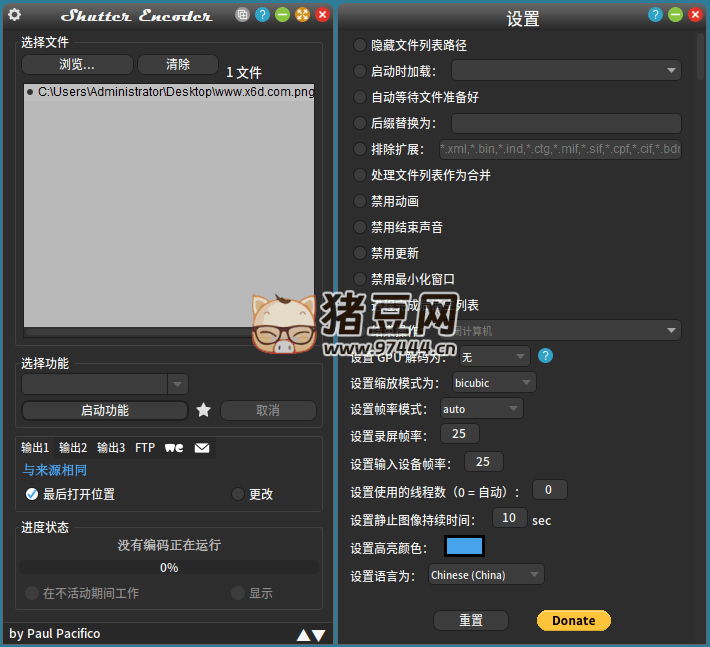Viewport: 710px width, 647px height.
Task: Switch to the 输出2 tab
Action: coord(73,448)
